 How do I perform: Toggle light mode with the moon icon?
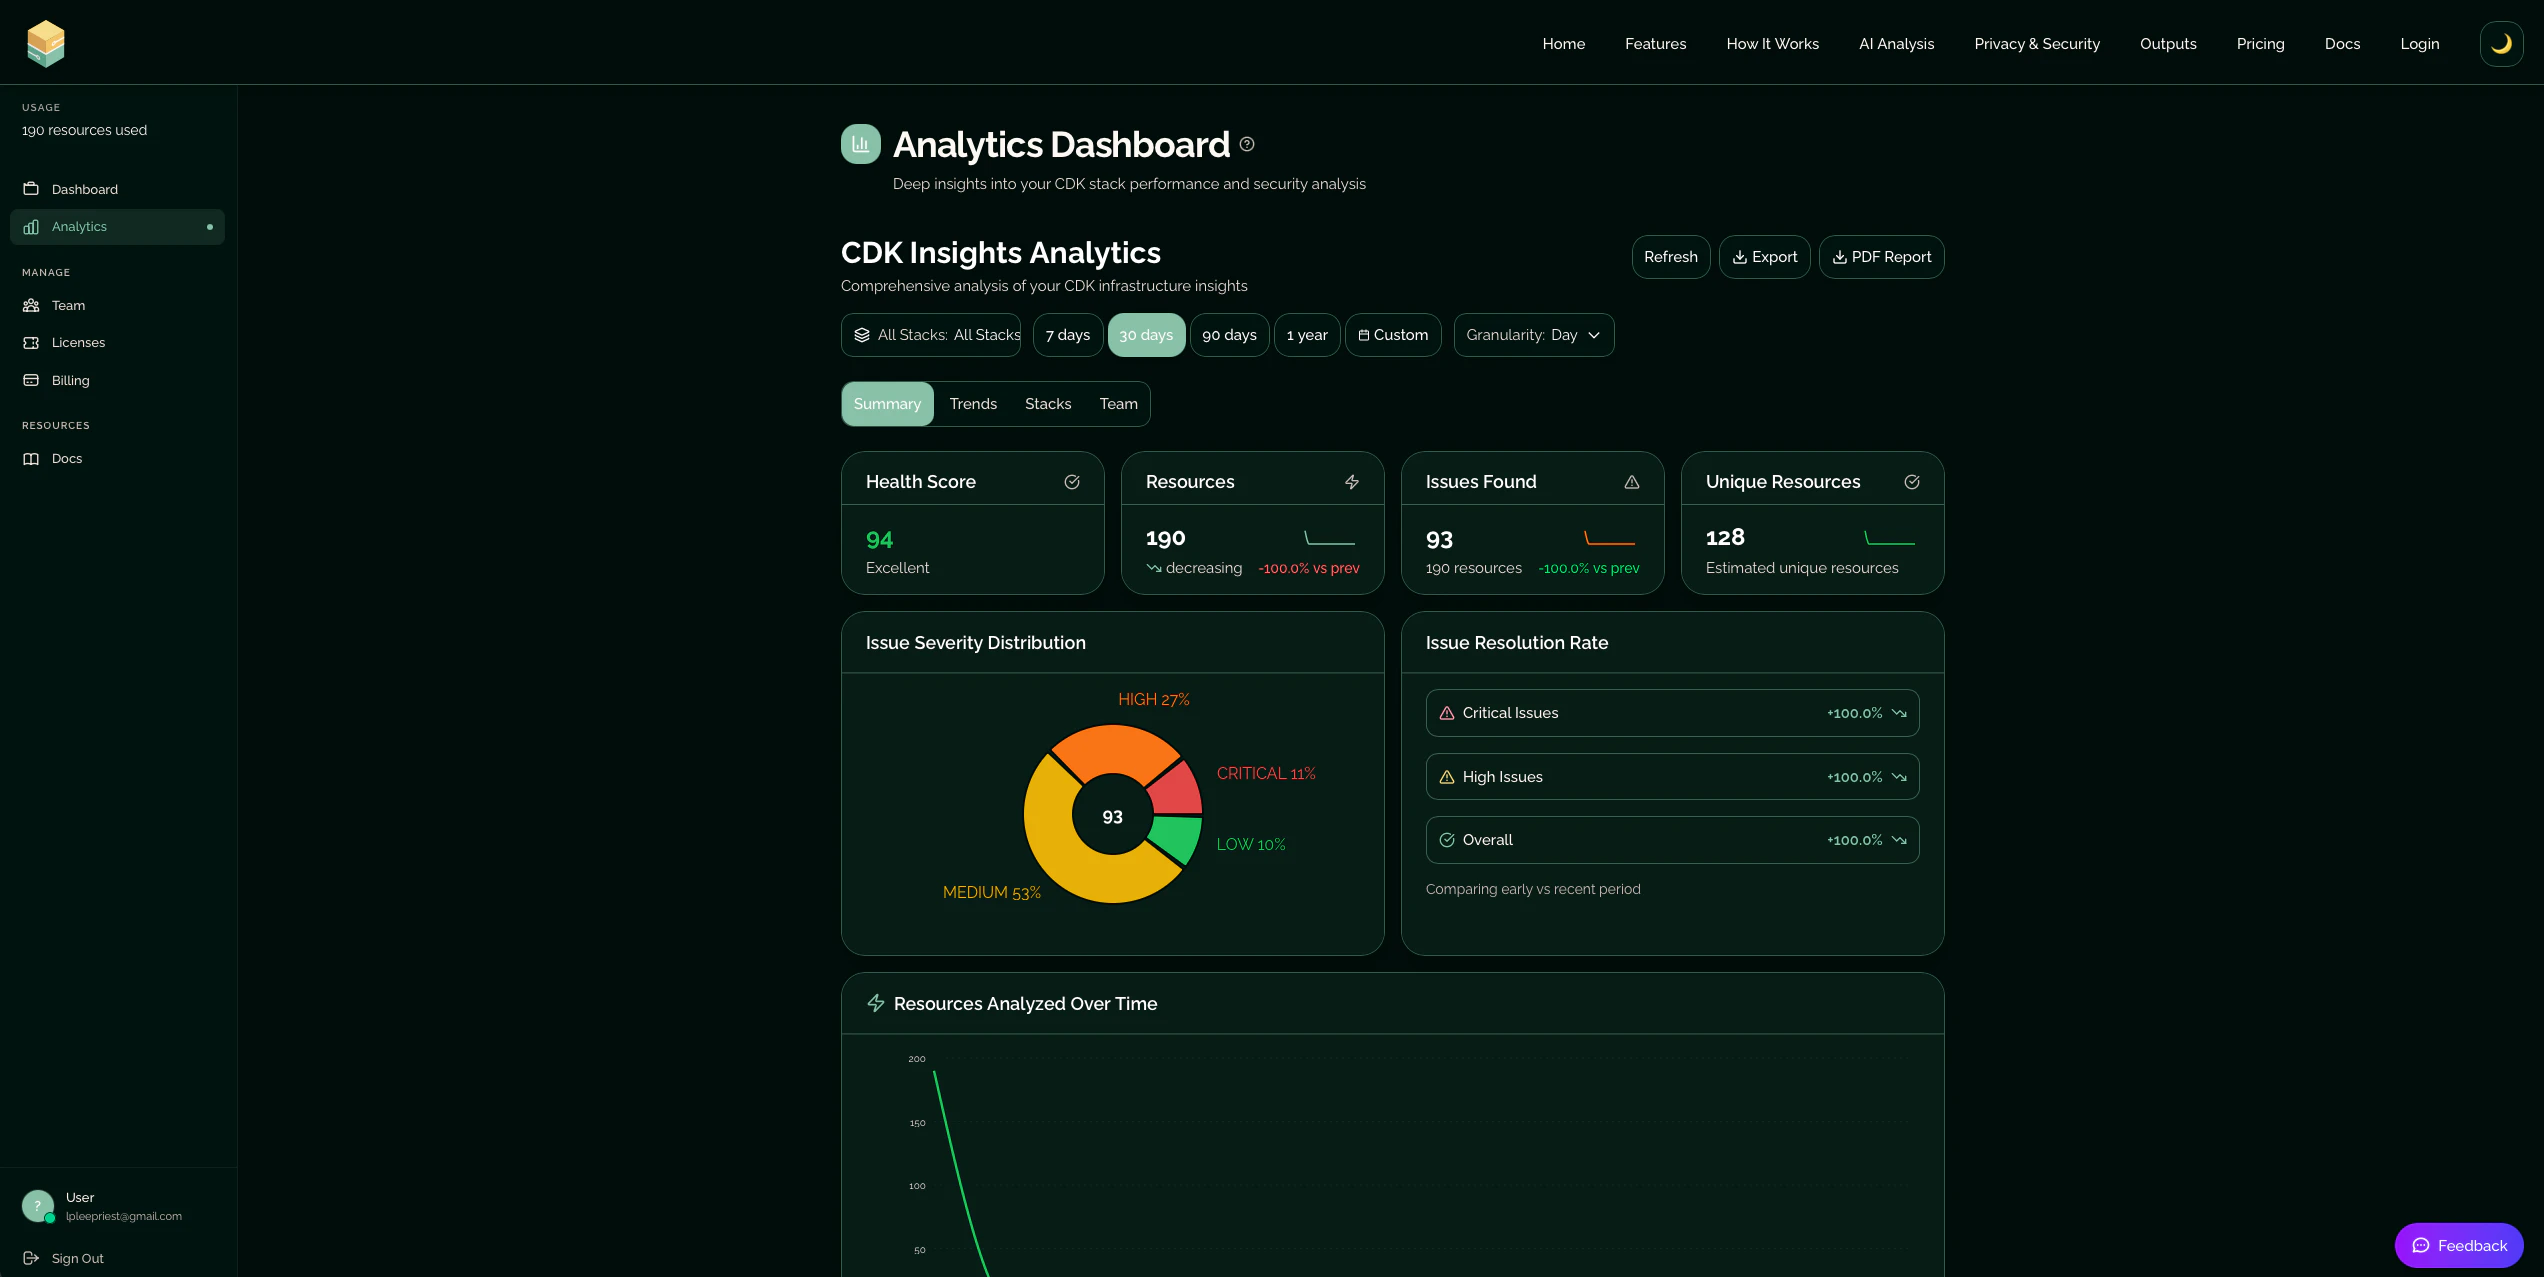2501,43
